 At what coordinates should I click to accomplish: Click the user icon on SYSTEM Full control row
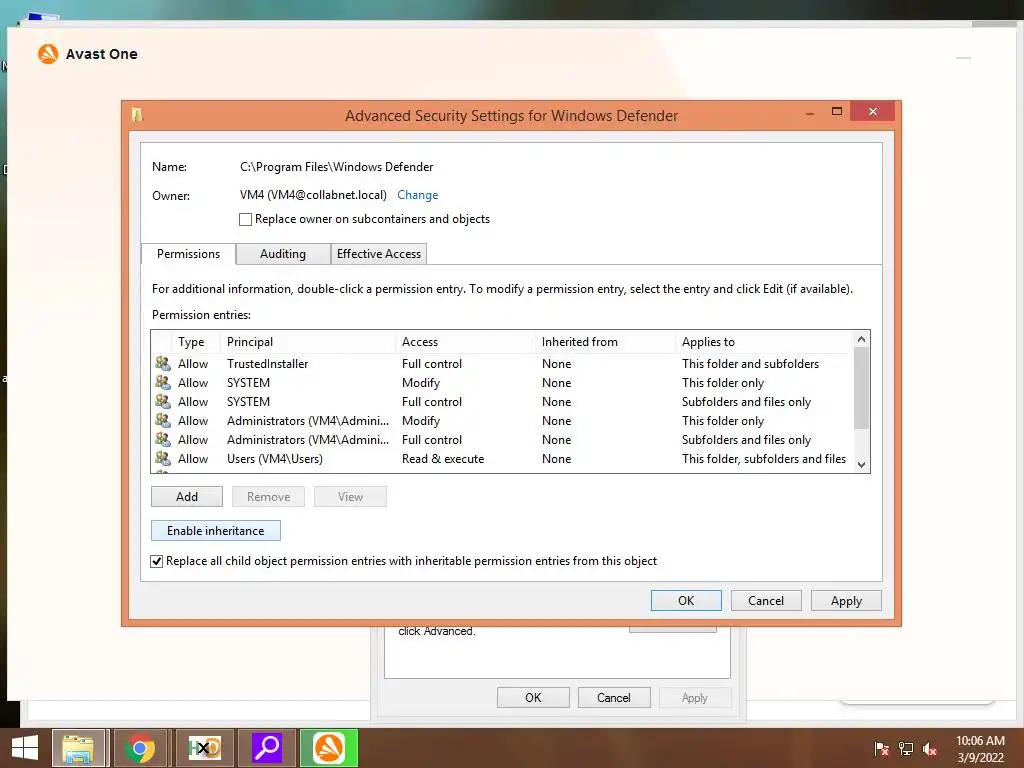pyautogui.click(x=163, y=401)
